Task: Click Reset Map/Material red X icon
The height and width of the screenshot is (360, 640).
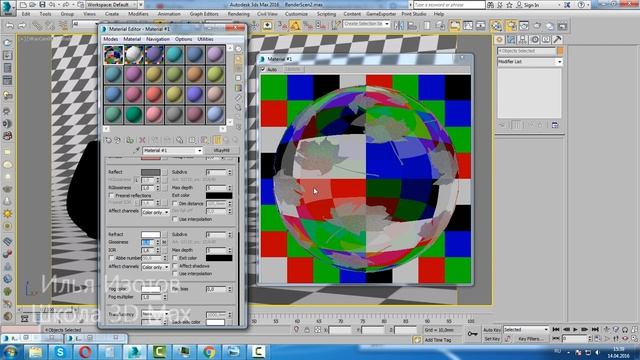Action: pyautogui.click(x=142, y=140)
